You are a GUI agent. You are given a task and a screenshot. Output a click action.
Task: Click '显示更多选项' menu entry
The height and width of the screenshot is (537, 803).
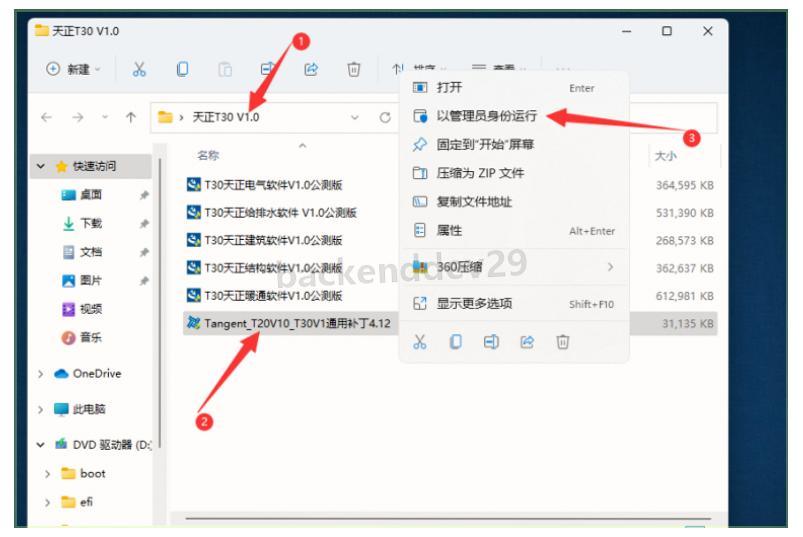click(474, 304)
